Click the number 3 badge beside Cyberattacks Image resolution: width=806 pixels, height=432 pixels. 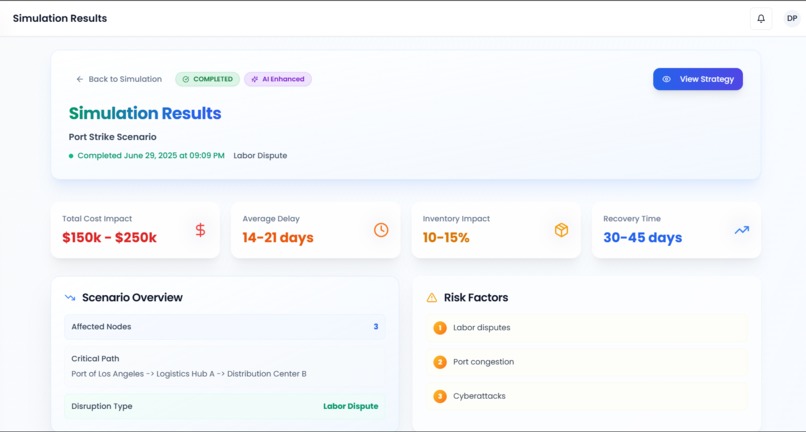[439, 397]
